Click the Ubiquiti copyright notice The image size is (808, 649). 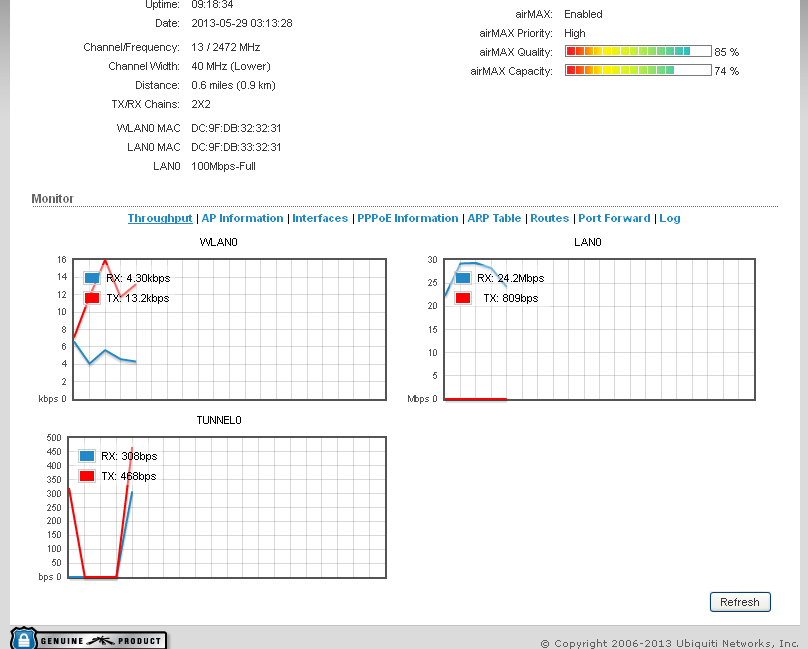670,643
